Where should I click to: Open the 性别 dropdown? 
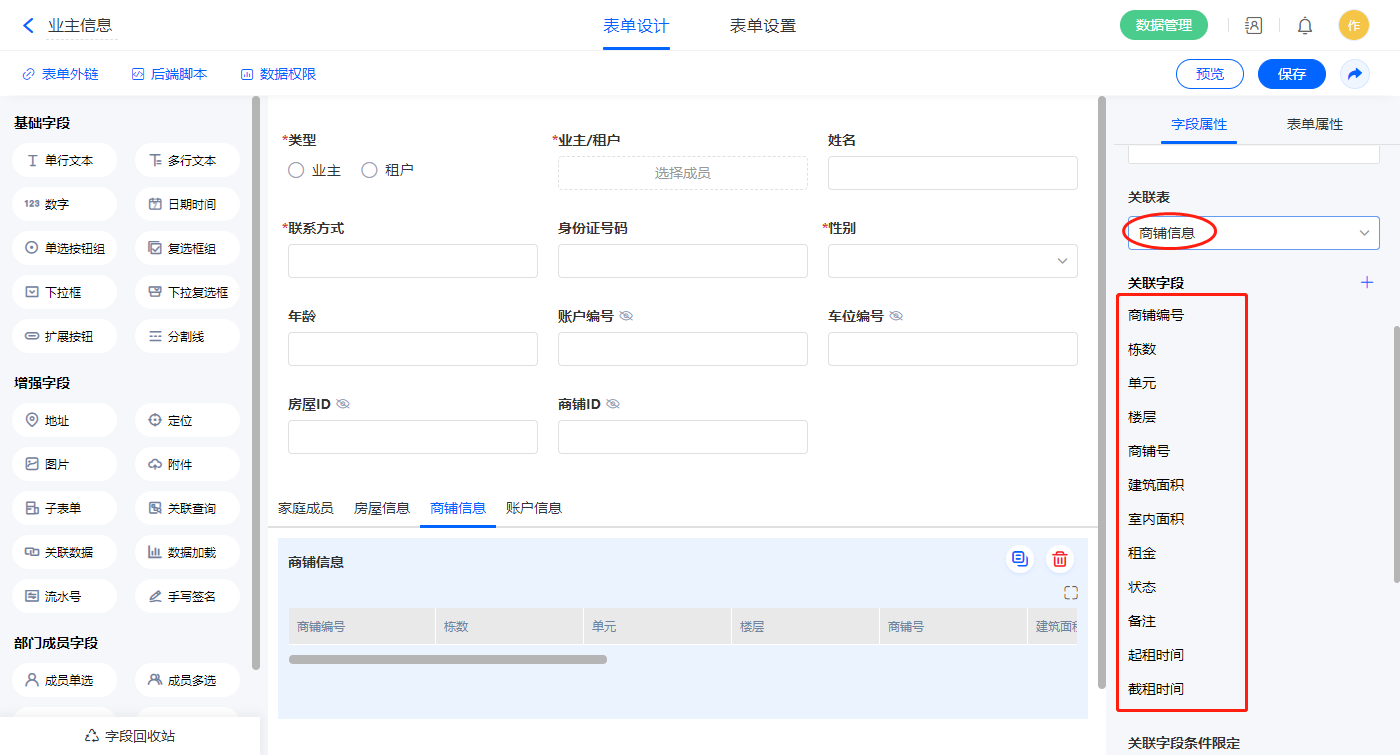point(952,261)
